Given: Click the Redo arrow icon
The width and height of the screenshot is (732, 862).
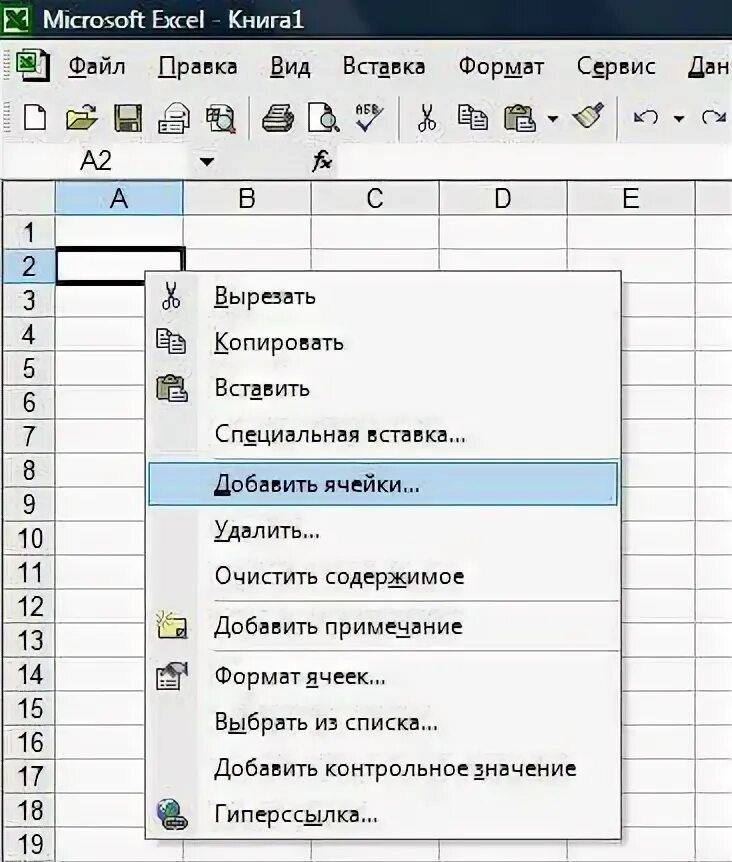Looking at the screenshot, I should 714,118.
